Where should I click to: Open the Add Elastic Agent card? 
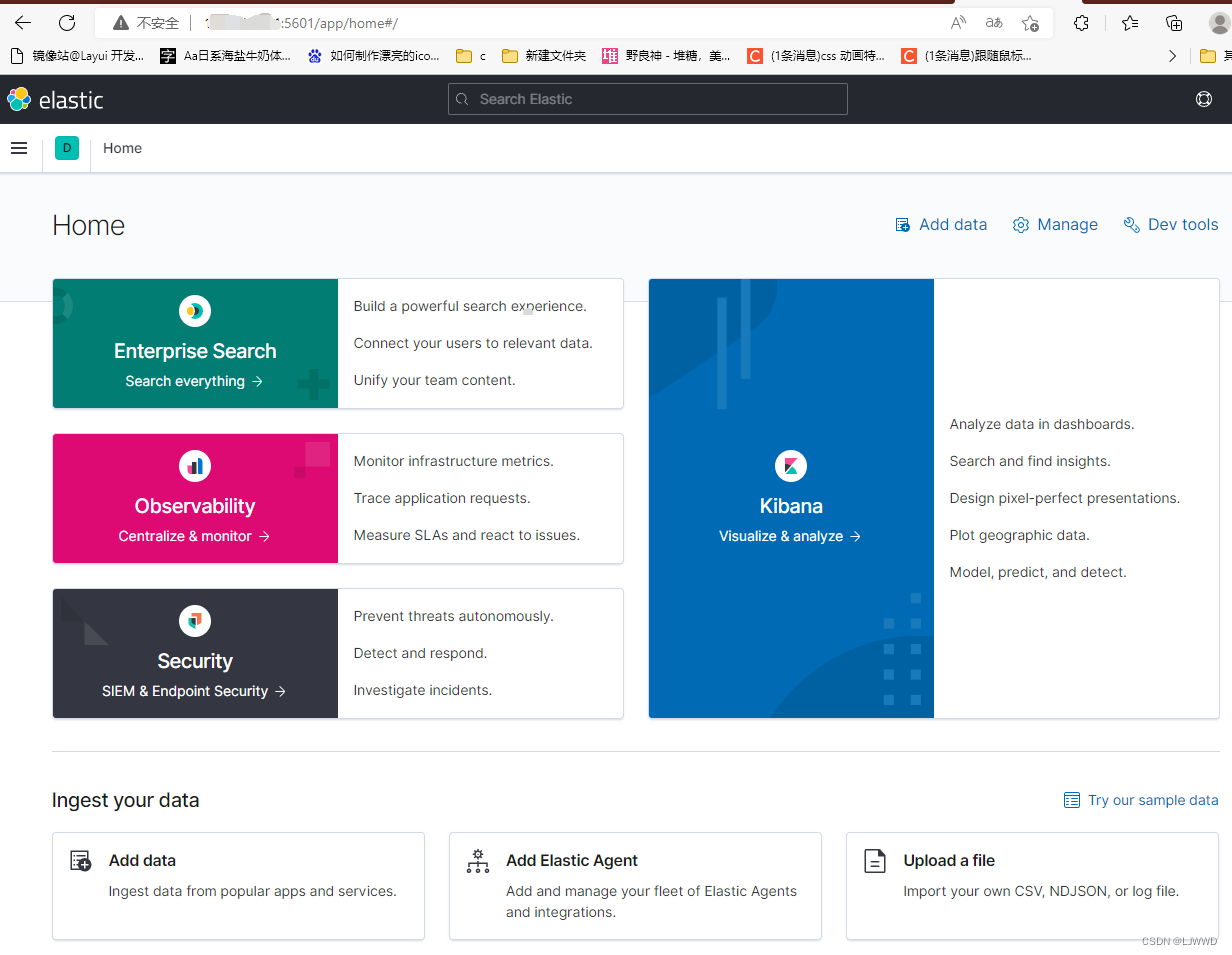click(635, 886)
